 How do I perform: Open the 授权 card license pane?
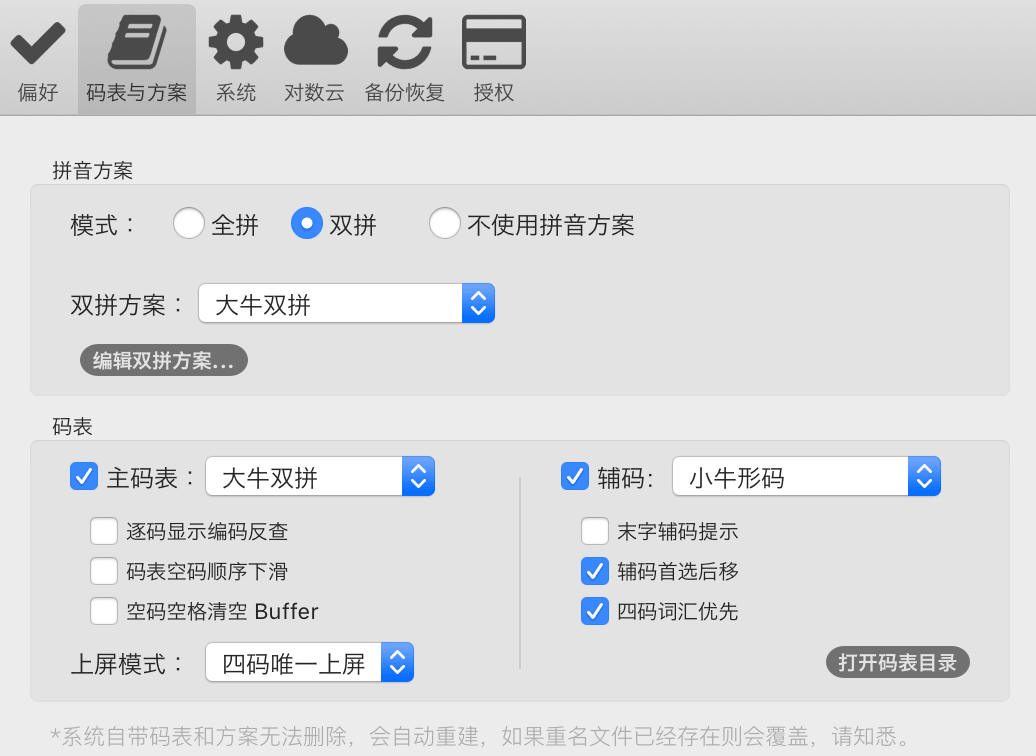pos(494,59)
